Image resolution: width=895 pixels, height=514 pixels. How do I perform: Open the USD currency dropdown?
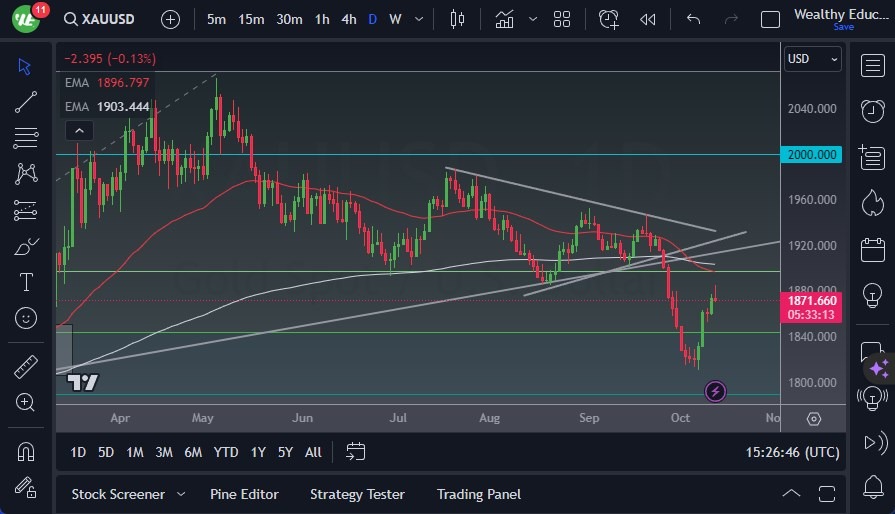point(812,59)
